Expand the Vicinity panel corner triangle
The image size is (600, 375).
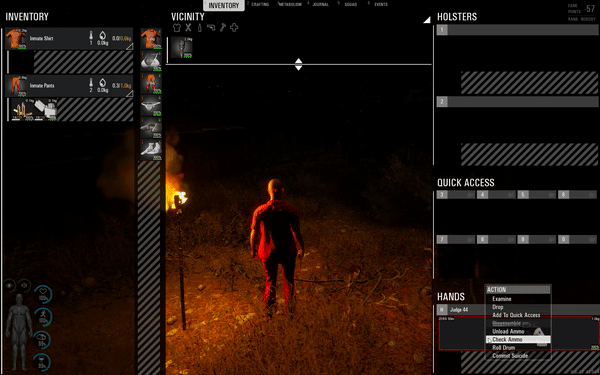pos(427,20)
